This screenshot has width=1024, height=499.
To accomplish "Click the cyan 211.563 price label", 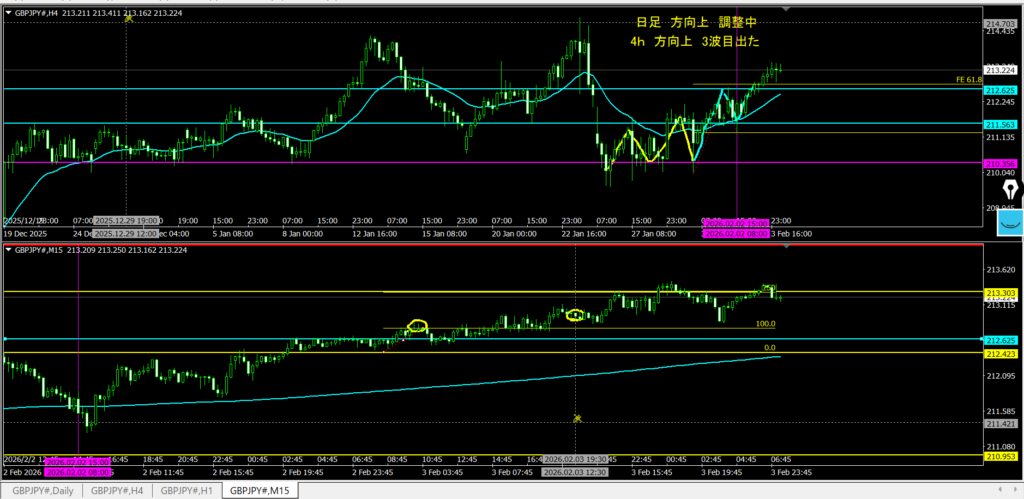I will (x=1001, y=123).
